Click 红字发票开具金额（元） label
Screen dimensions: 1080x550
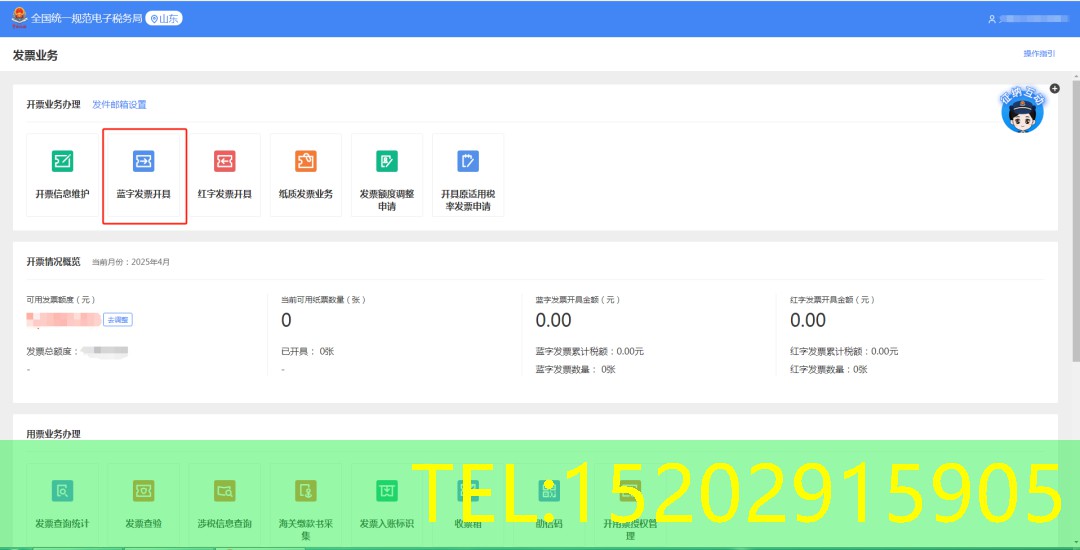(x=833, y=299)
